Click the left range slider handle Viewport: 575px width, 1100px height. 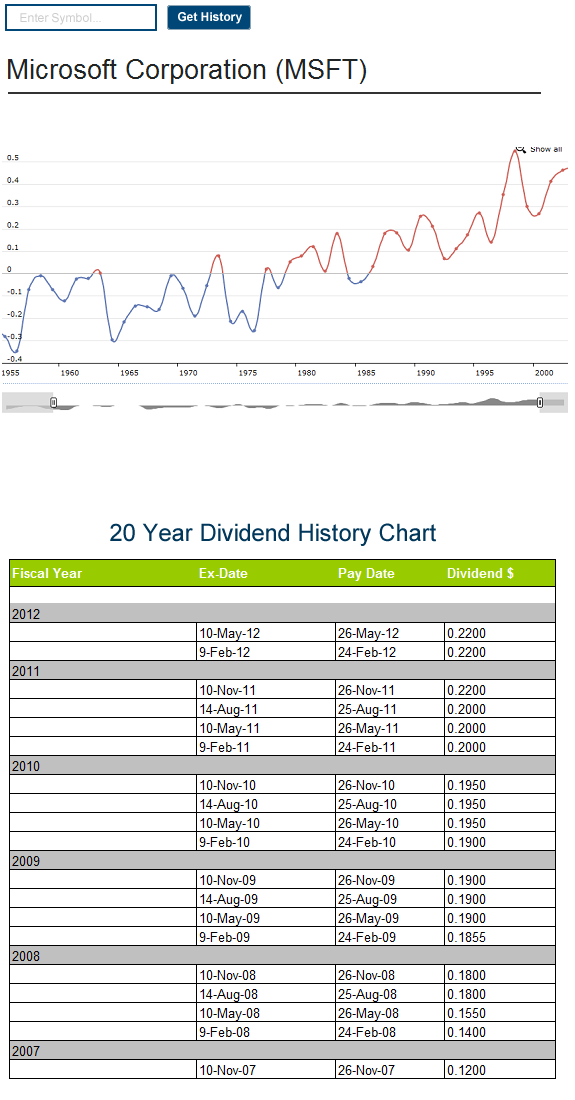tap(53, 402)
